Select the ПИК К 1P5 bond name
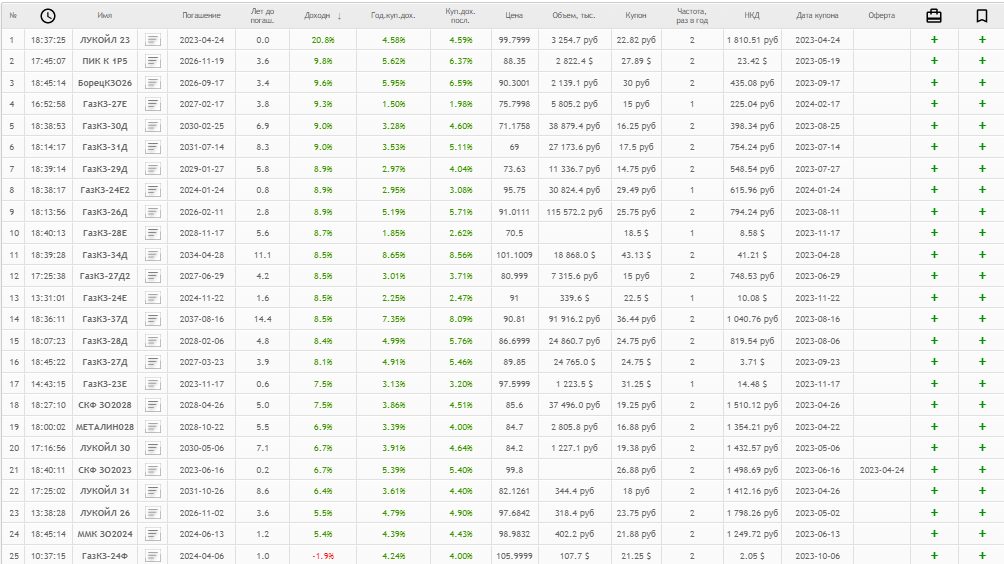 click(x=104, y=61)
